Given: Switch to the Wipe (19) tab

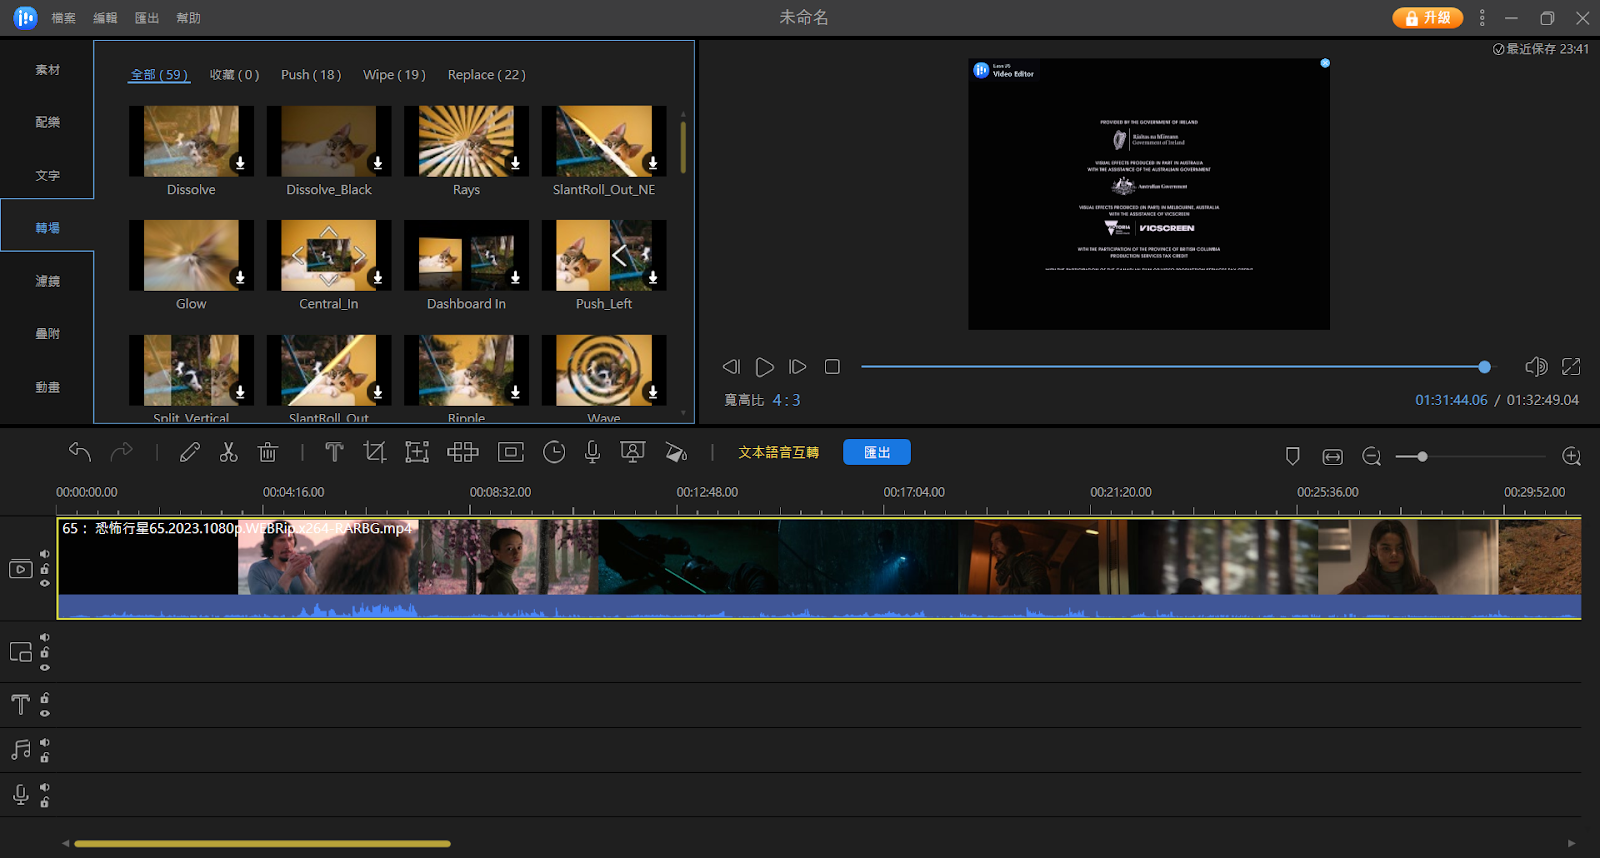Looking at the screenshot, I should pyautogui.click(x=394, y=75).
